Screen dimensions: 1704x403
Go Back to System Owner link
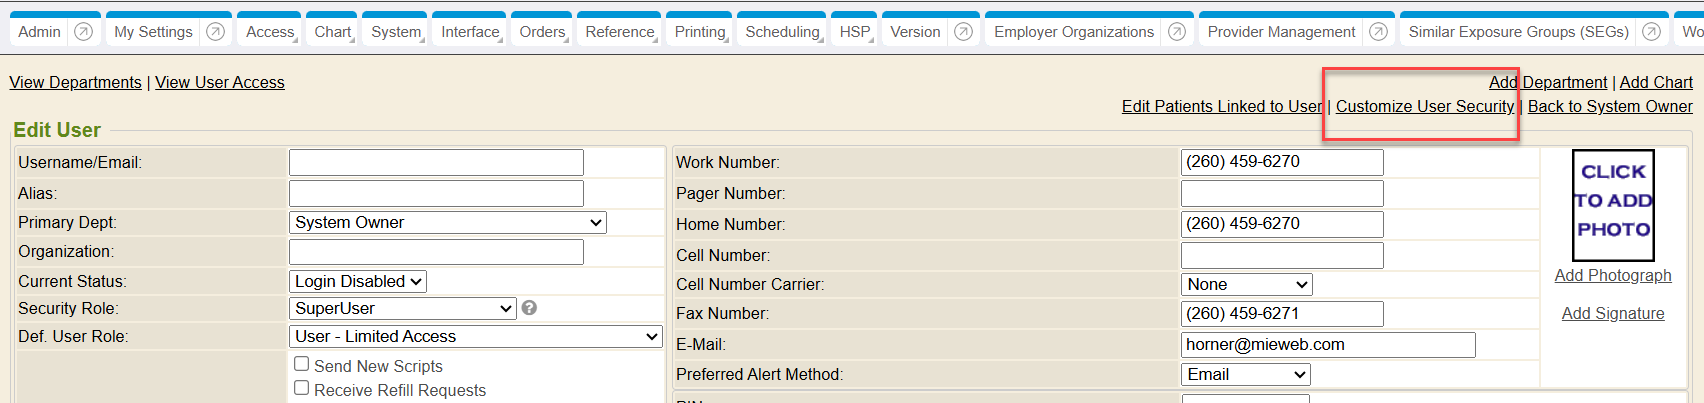point(1610,106)
